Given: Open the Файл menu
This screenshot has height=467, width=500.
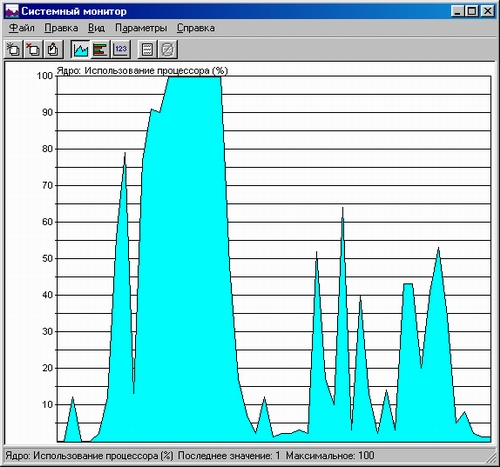Looking at the screenshot, I should click(22, 28).
